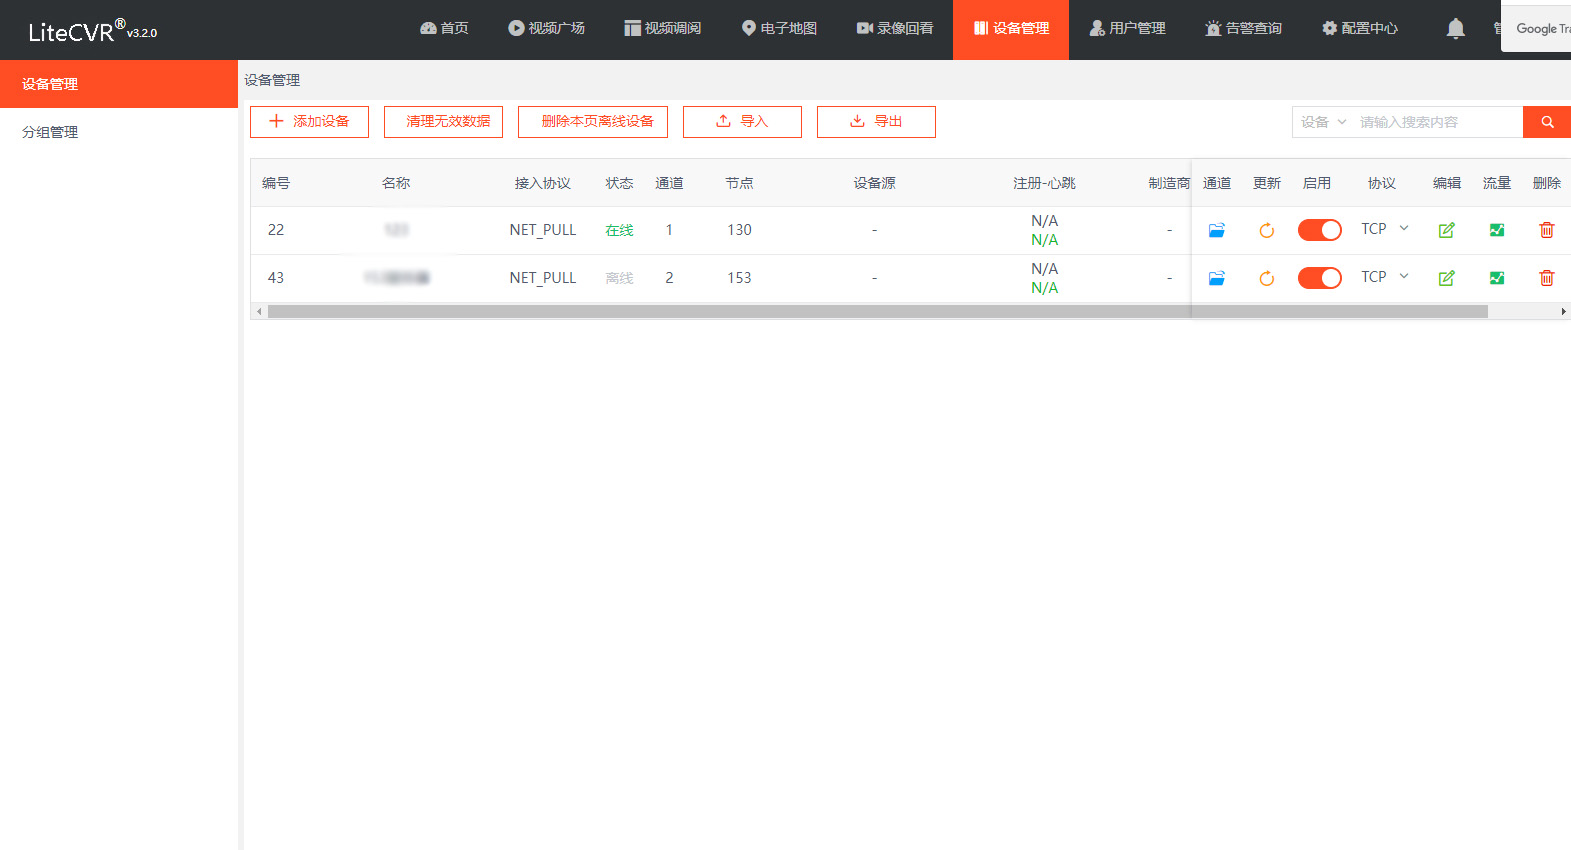Click 导出 export button
Viewport: 1571px width, 850px height.
[876, 122]
